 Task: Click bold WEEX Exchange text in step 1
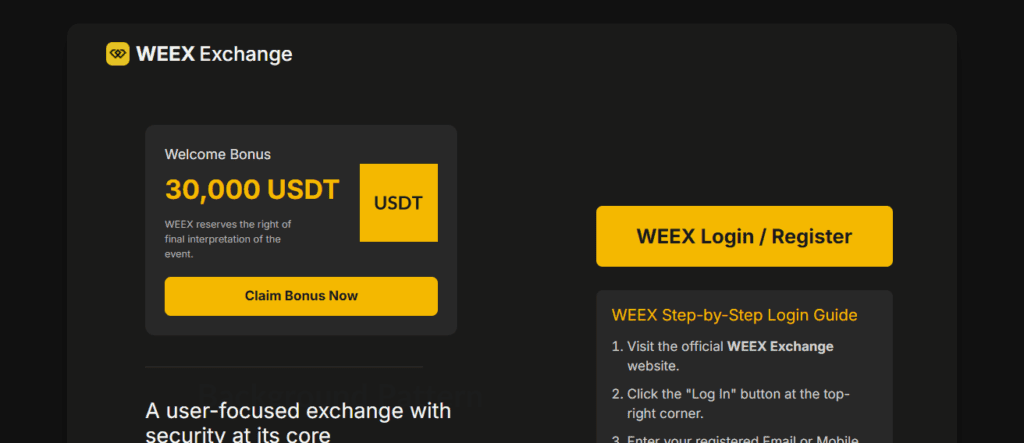tap(780, 346)
